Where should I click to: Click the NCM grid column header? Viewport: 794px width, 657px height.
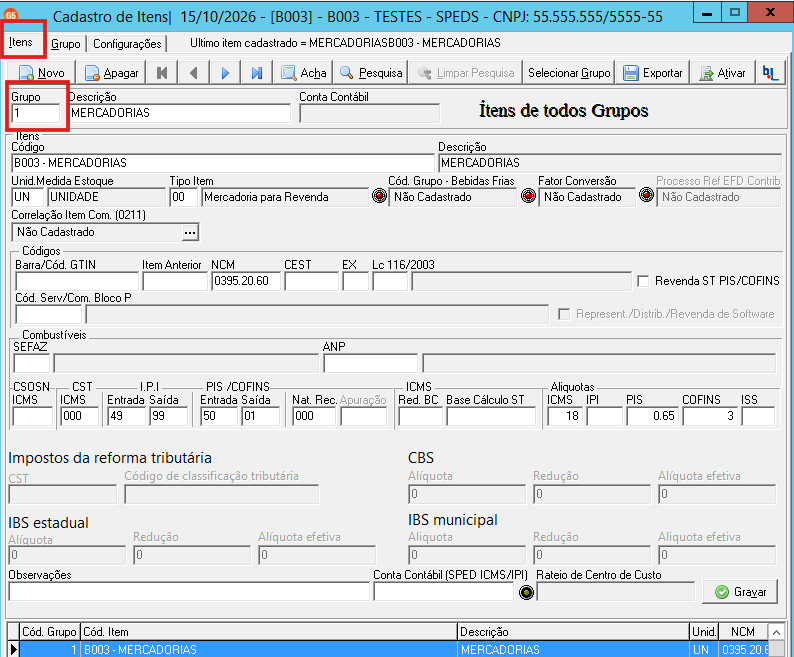pos(743,632)
